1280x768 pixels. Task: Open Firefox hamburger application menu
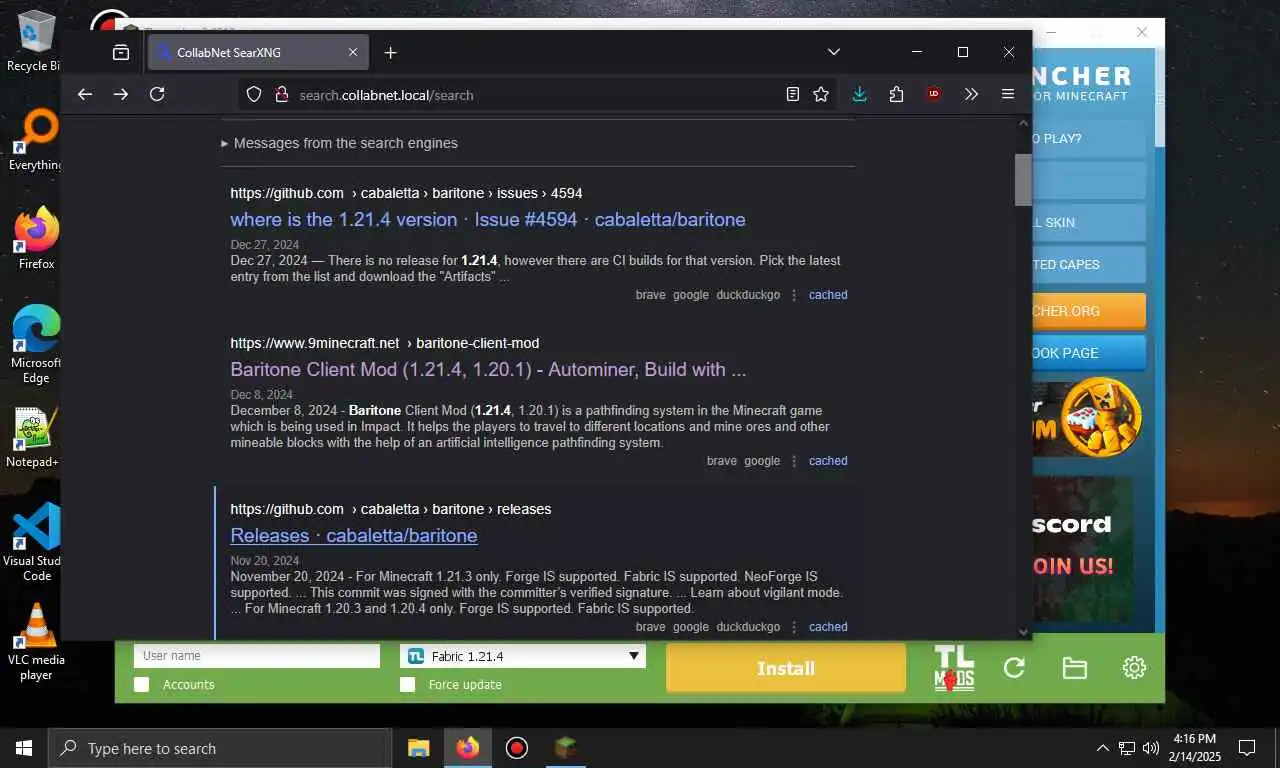(x=1008, y=94)
